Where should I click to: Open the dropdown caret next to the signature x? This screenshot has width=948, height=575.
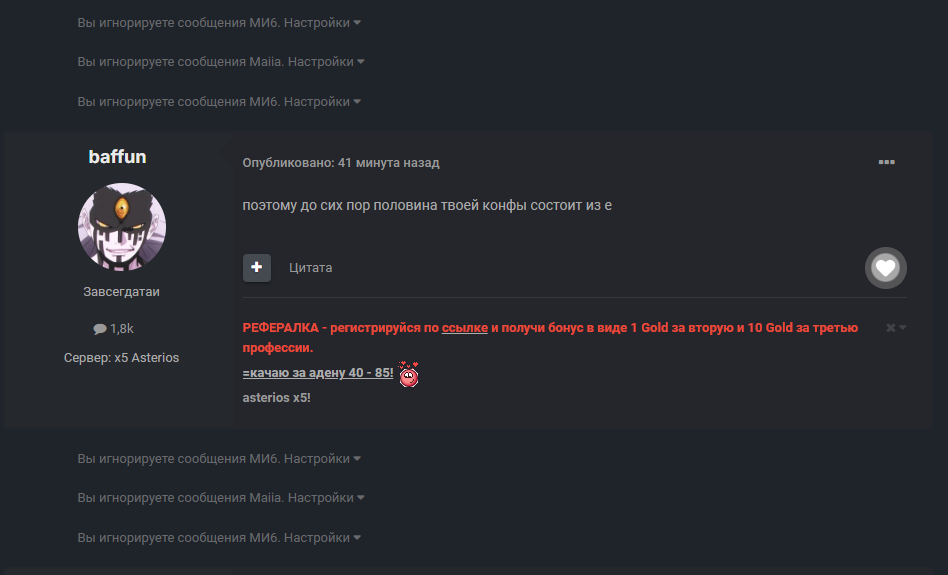[x=903, y=328]
